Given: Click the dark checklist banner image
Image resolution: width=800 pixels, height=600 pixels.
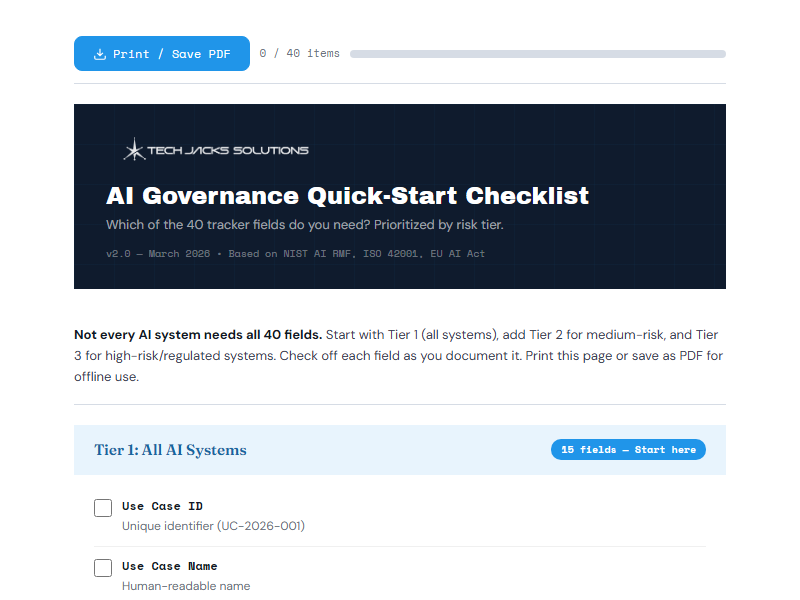Looking at the screenshot, I should pyautogui.click(x=400, y=196).
